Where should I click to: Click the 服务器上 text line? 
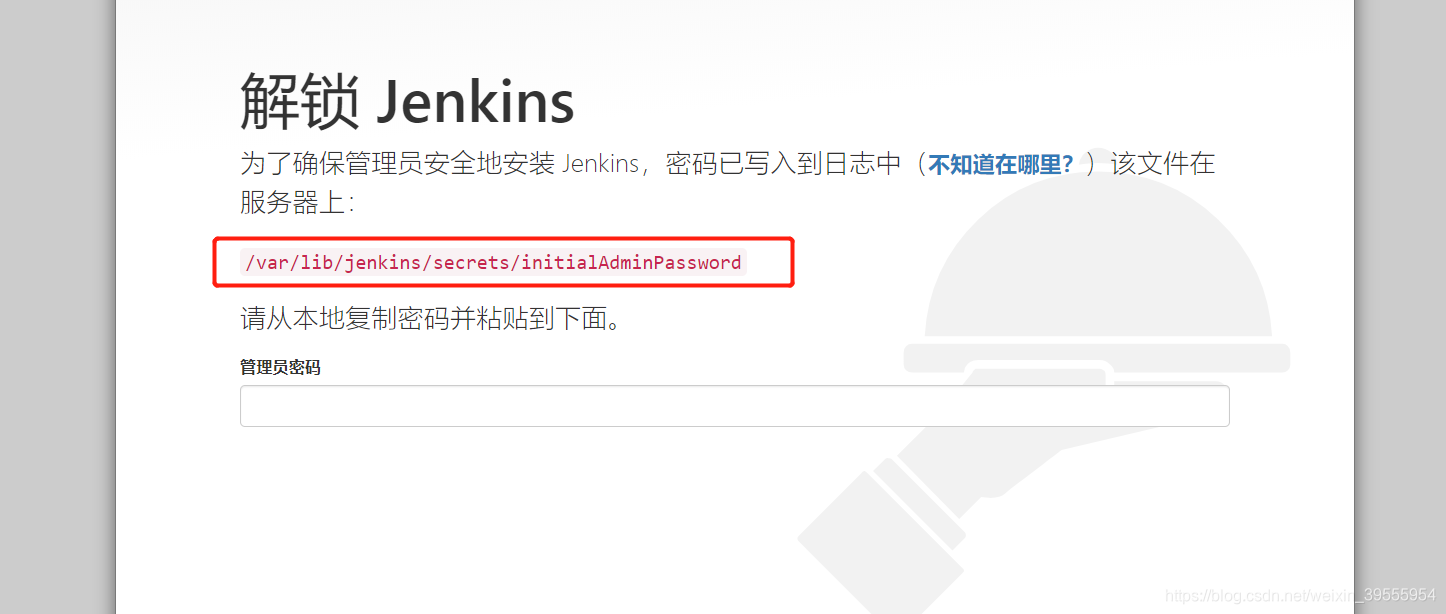click(x=297, y=202)
